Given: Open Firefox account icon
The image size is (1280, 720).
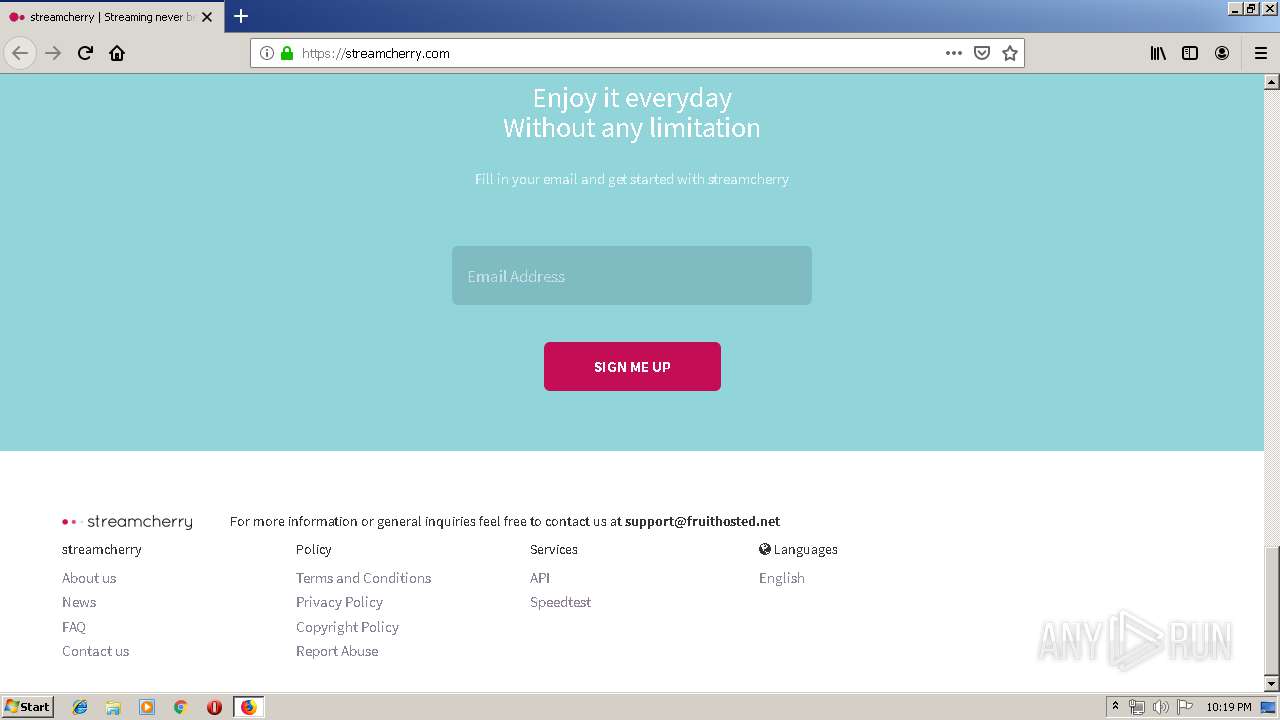Looking at the screenshot, I should point(1222,53).
